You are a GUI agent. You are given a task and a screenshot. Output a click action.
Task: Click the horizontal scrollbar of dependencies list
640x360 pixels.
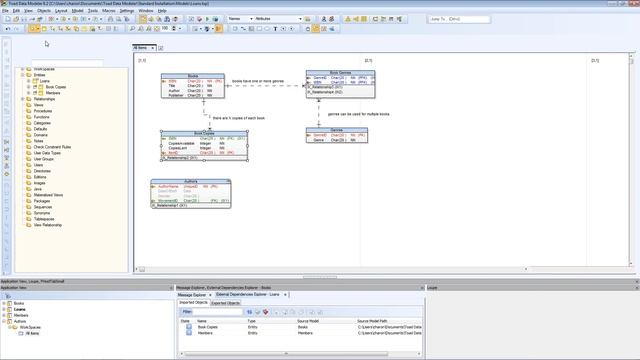286,354
